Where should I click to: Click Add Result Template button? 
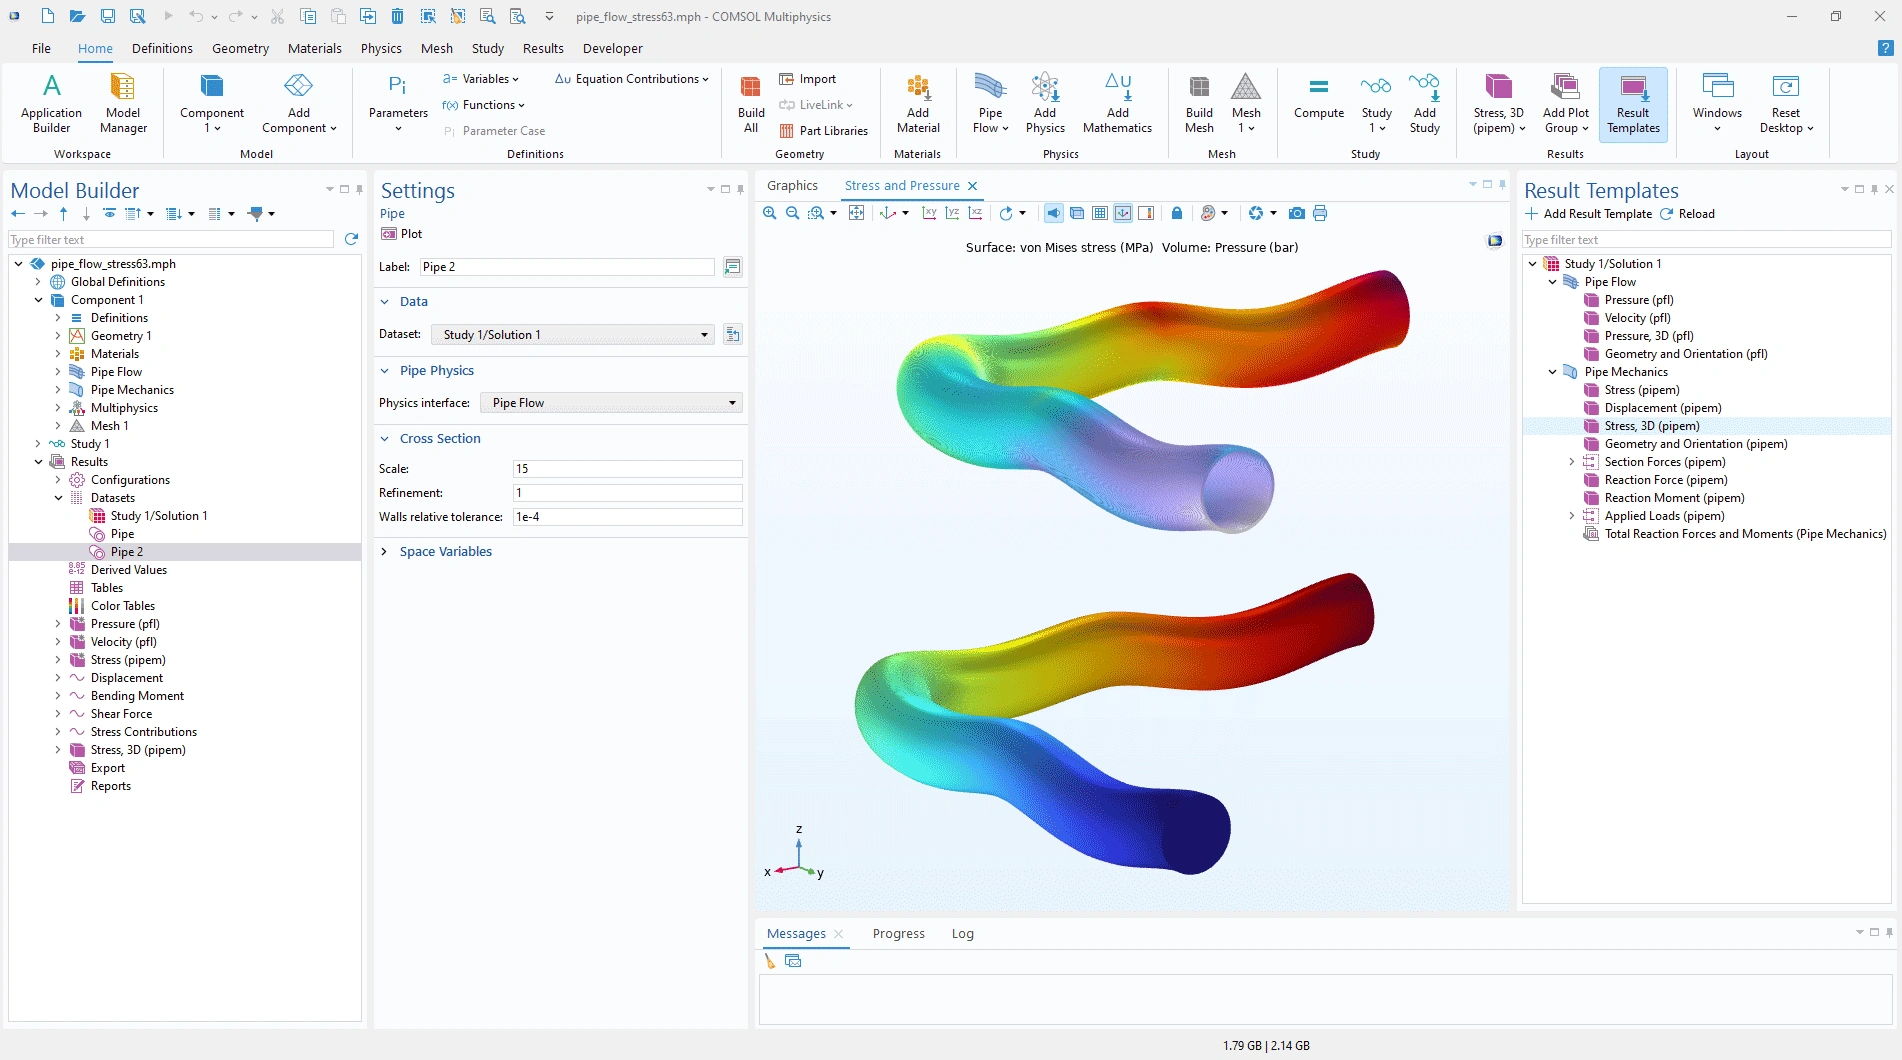(1588, 214)
